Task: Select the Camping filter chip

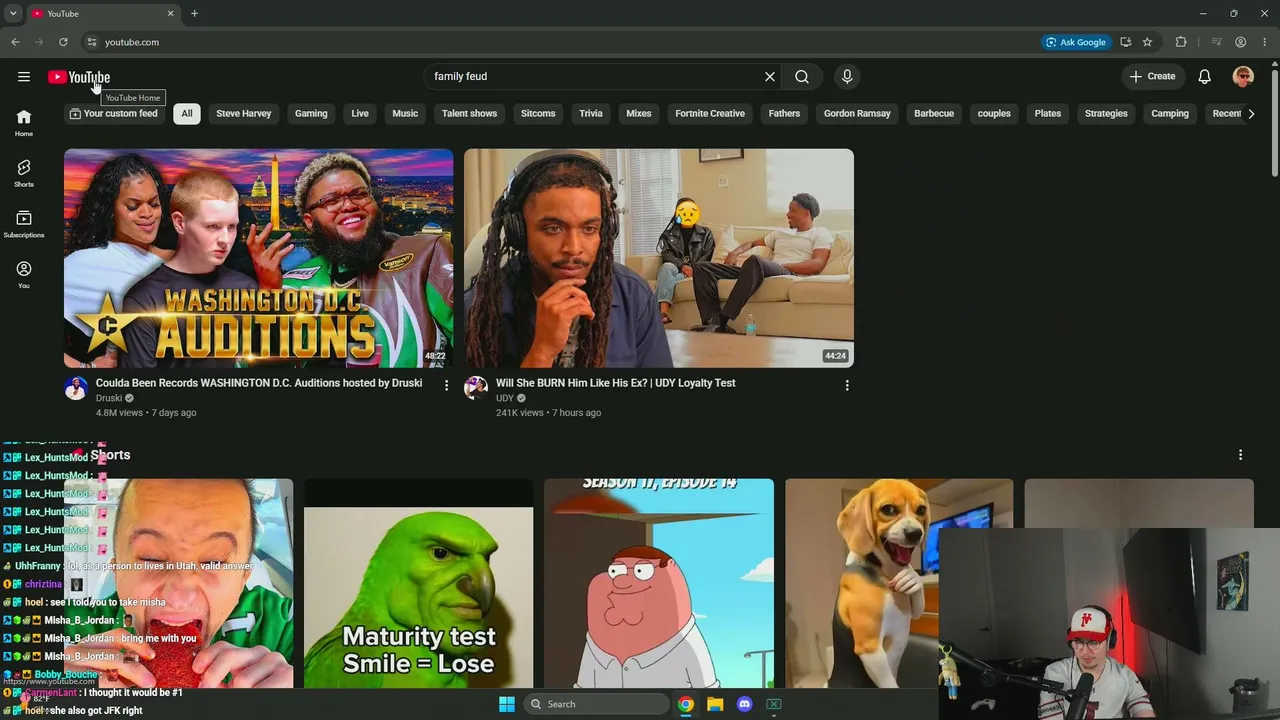Action: click(x=1170, y=114)
